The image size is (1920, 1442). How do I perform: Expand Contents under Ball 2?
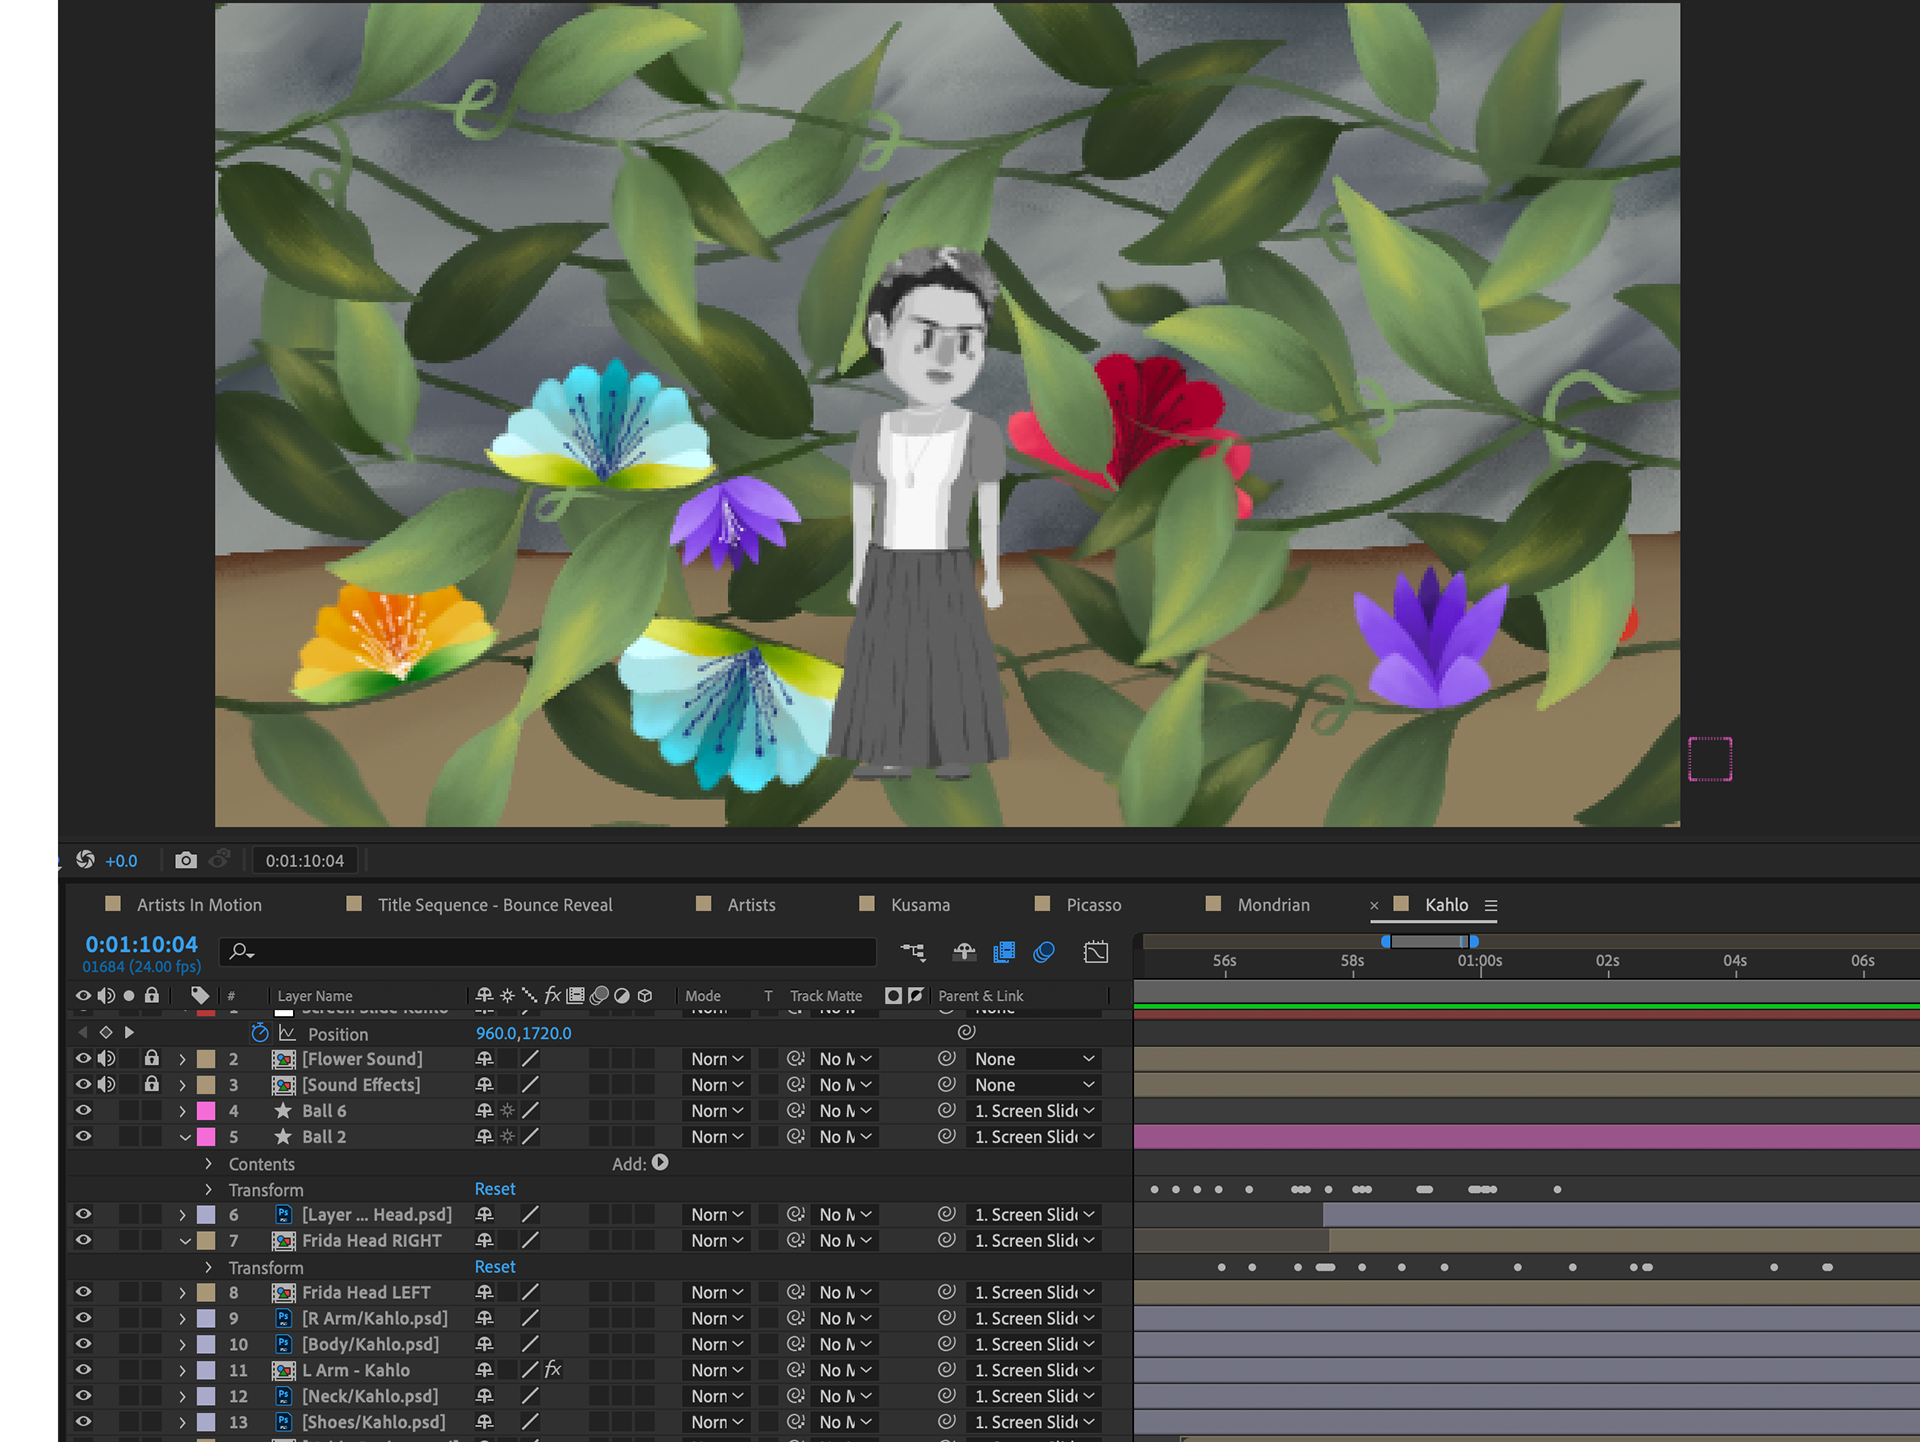(208, 1164)
